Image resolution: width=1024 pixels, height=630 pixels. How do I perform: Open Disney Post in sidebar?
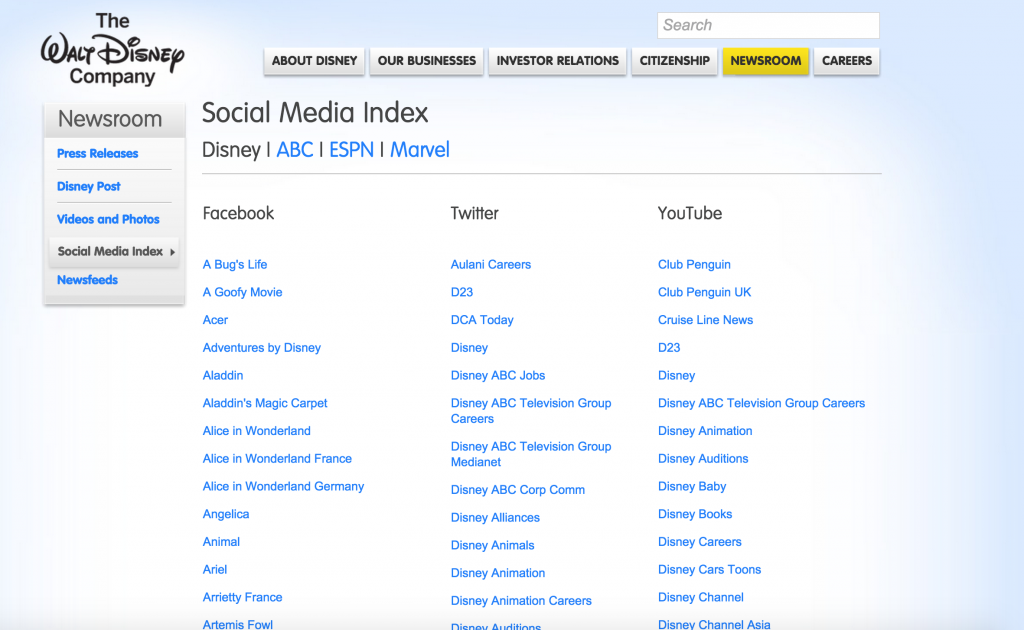(88, 186)
